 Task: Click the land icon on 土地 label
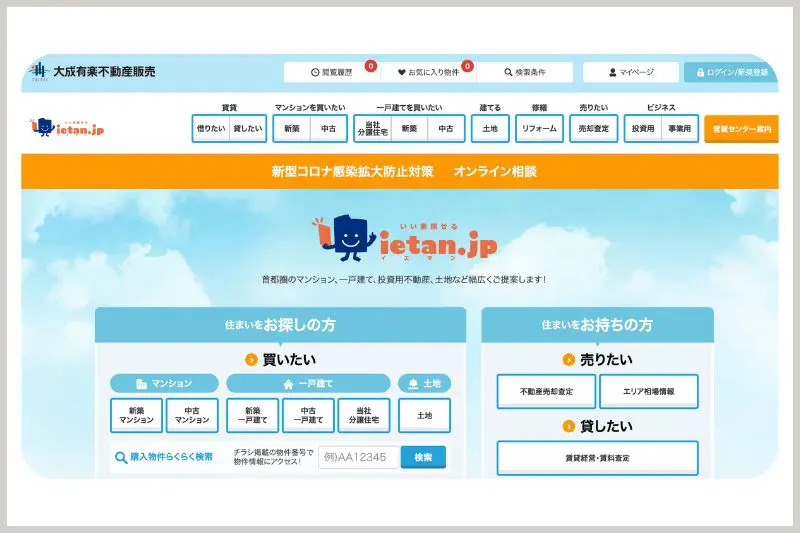coord(413,384)
